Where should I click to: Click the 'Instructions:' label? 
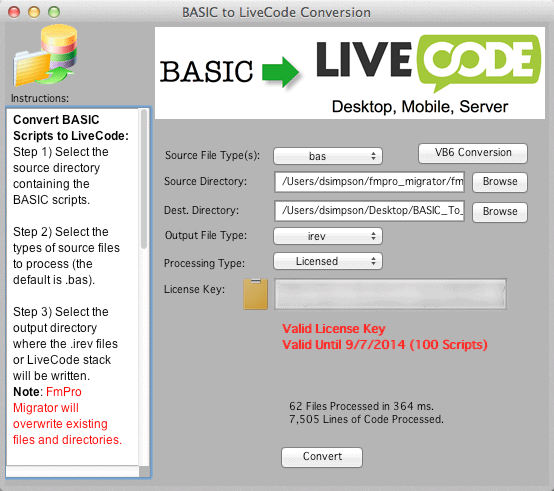tap(40, 98)
